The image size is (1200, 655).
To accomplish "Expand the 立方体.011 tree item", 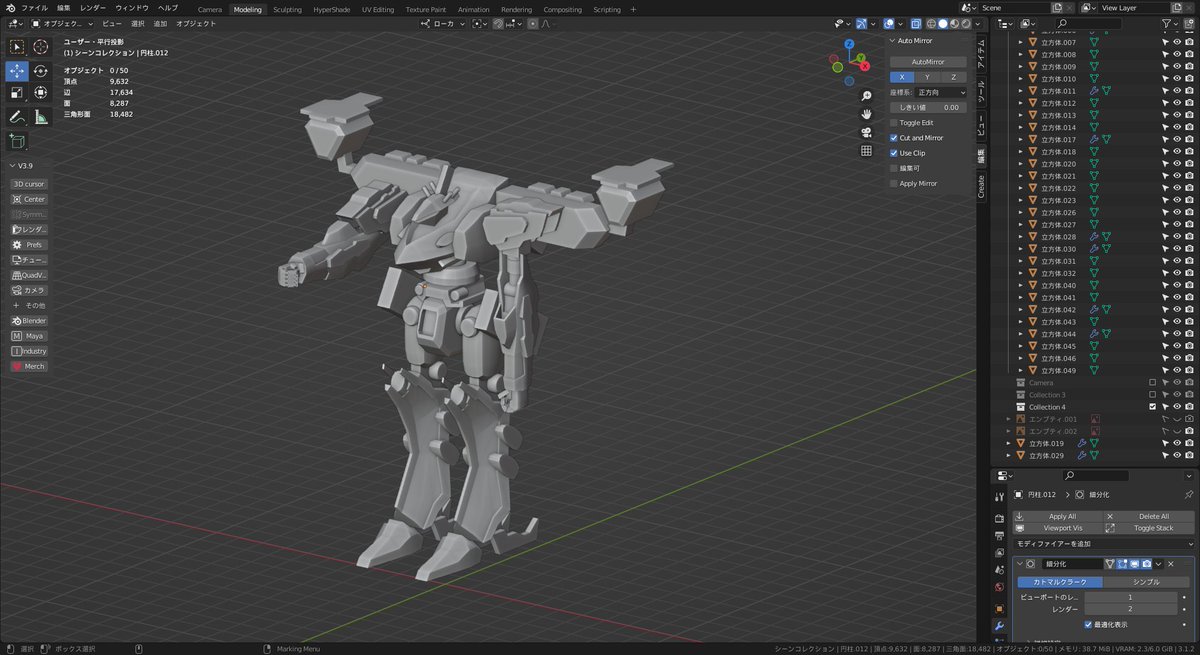I will pos(1021,91).
